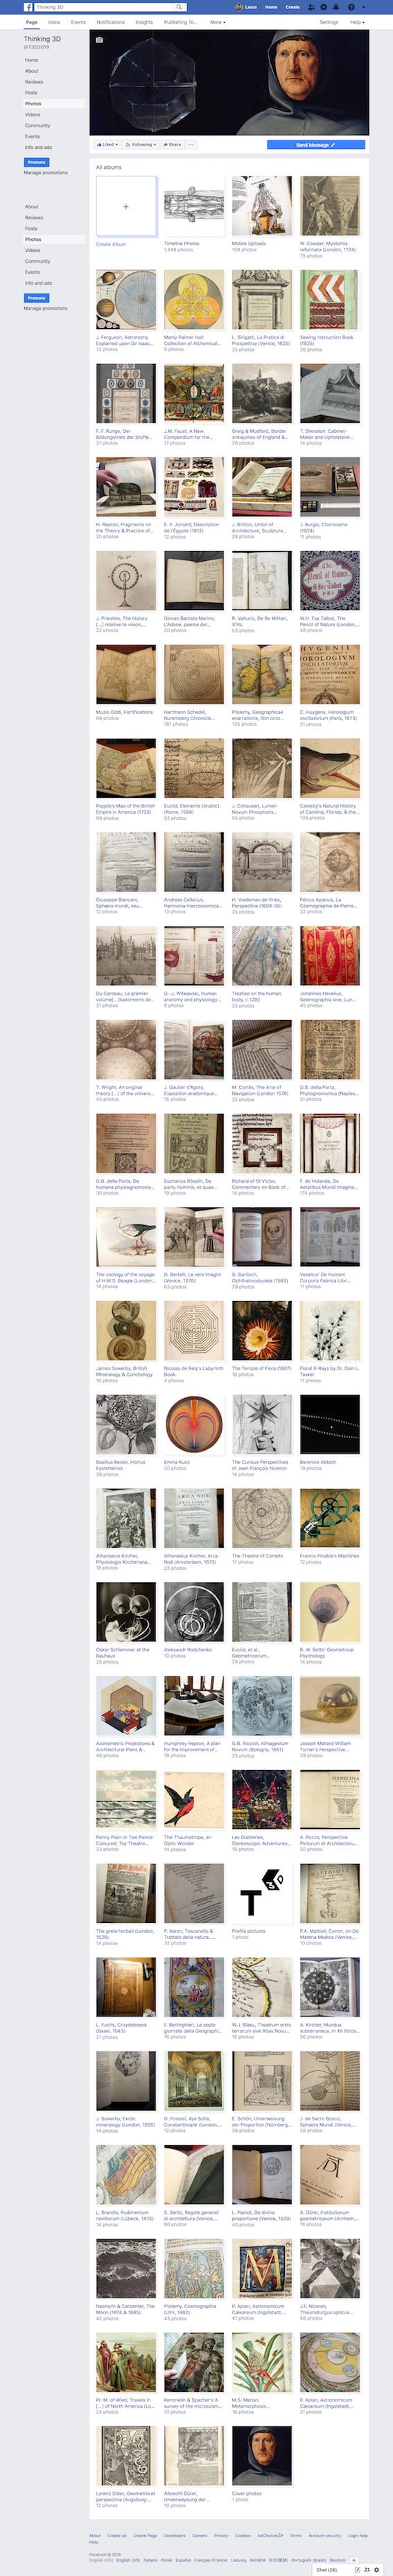
Task: Open the camera icon on cover photo
Action: (x=99, y=40)
